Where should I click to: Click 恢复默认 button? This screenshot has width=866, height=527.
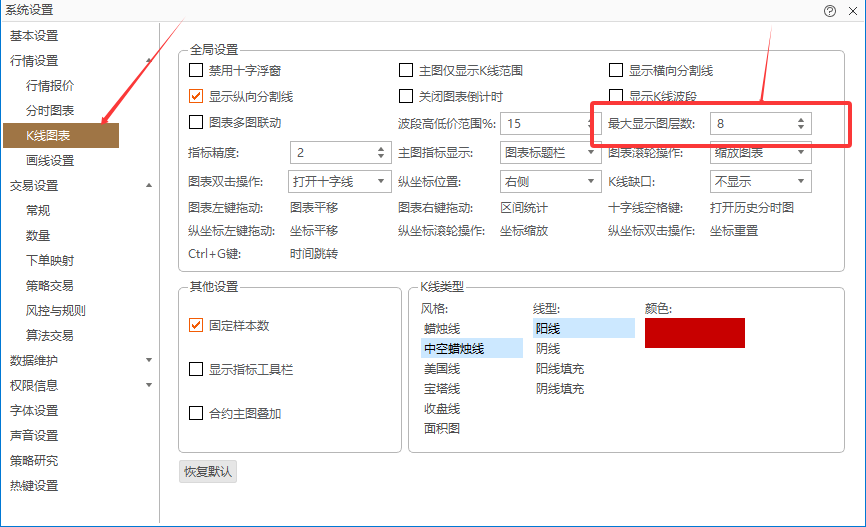tap(208, 472)
